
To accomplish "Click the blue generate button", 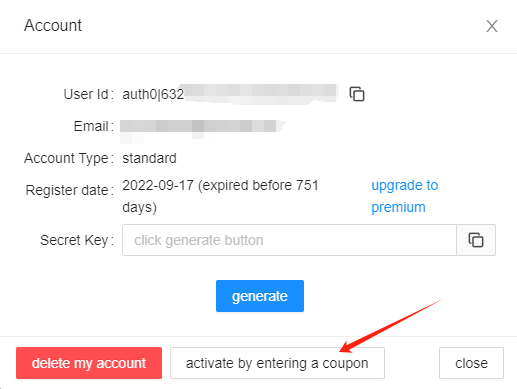I will pyautogui.click(x=260, y=296).
